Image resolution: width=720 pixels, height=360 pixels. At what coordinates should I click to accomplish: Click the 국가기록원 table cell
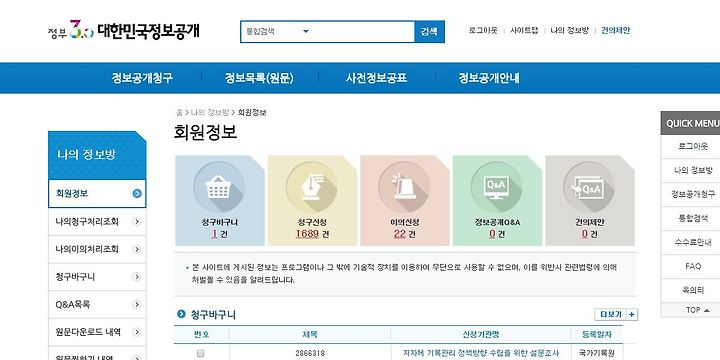(597, 353)
